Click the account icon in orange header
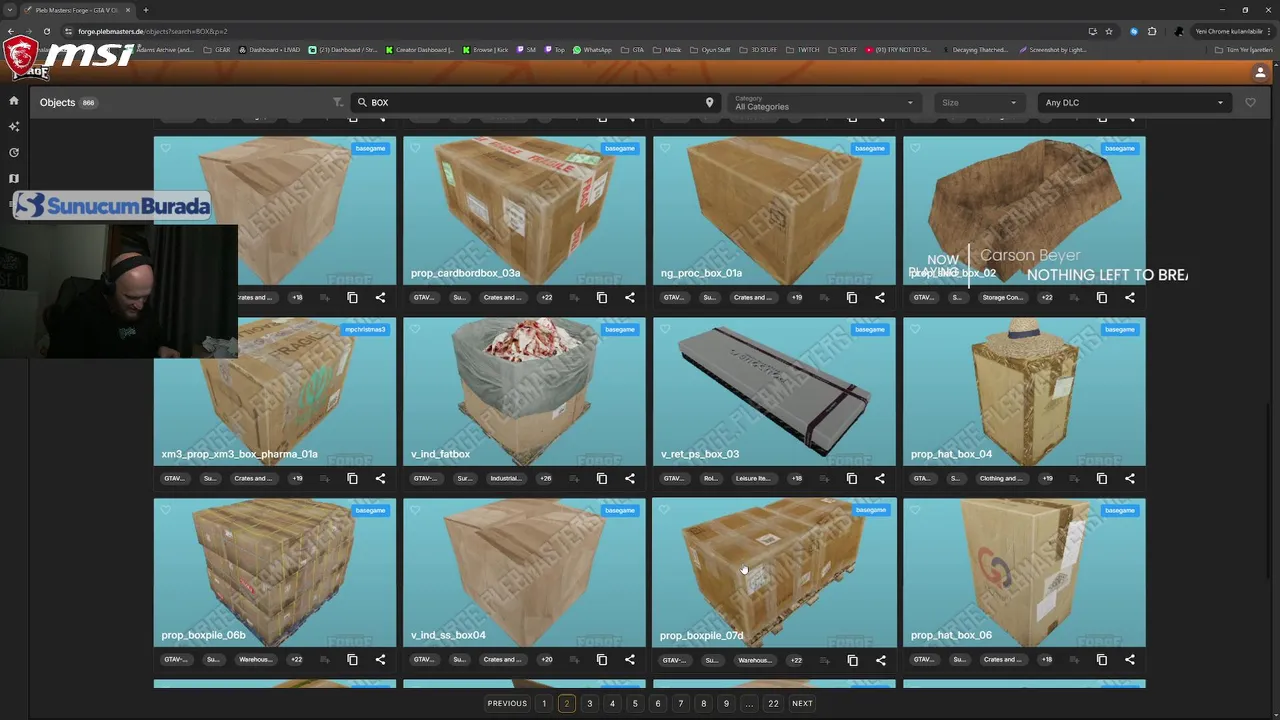The height and width of the screenshot is (720, 1280). [1260, 73]
